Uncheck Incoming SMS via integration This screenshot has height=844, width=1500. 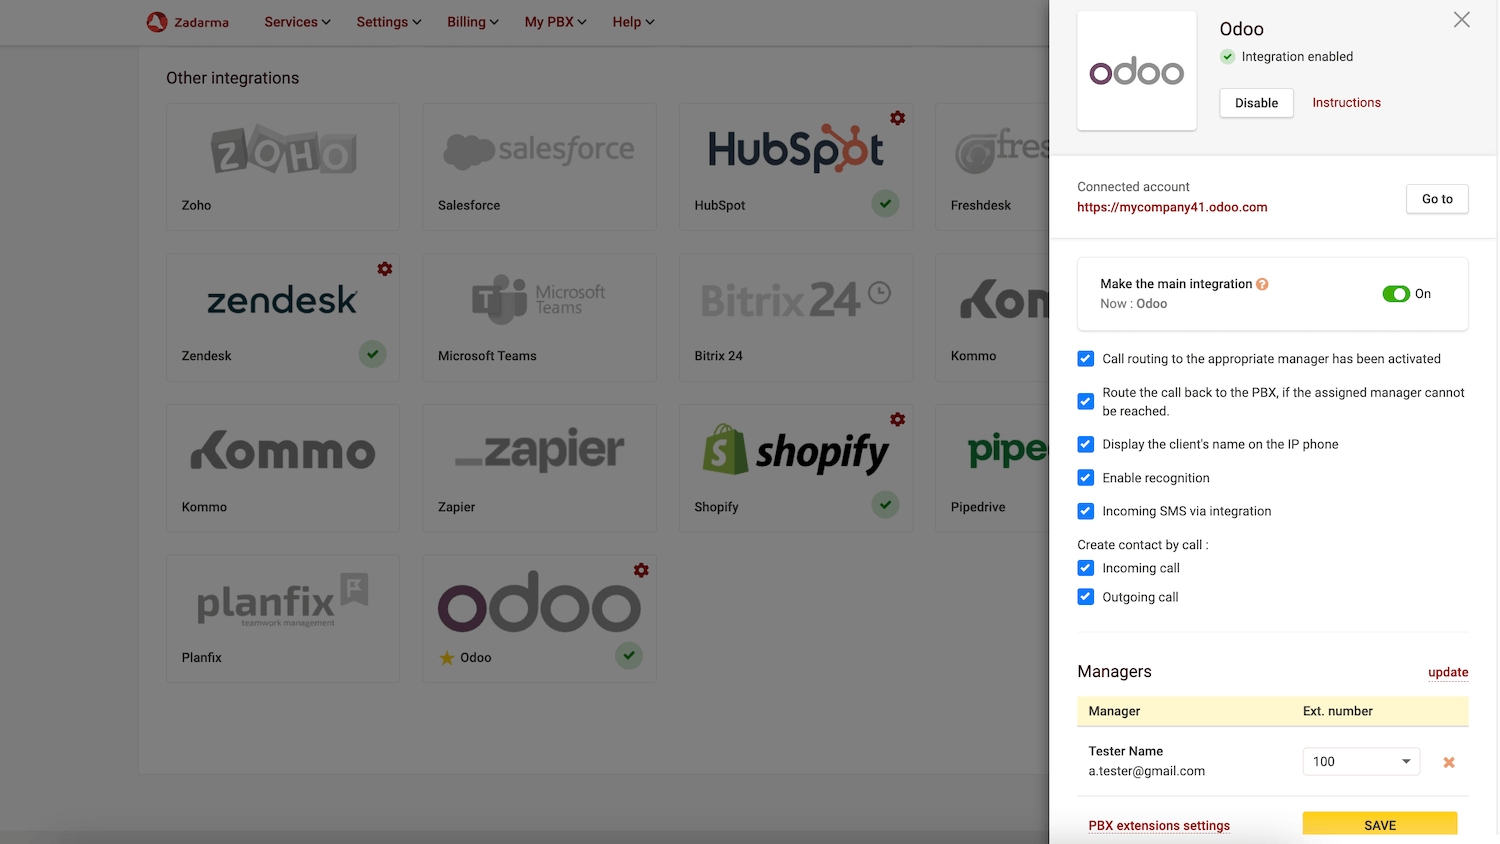click(1085, 511)
